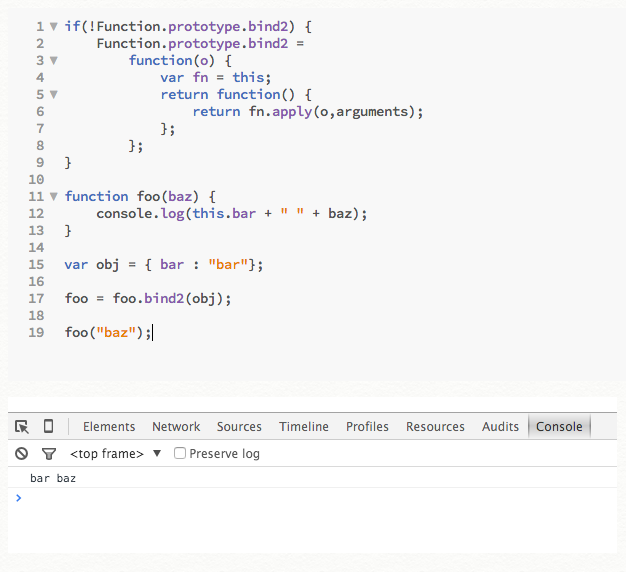Viewport: 626px width, 572px height.
Task: Click the "function foo(baz) {" line
Action: tap(140, 196)
